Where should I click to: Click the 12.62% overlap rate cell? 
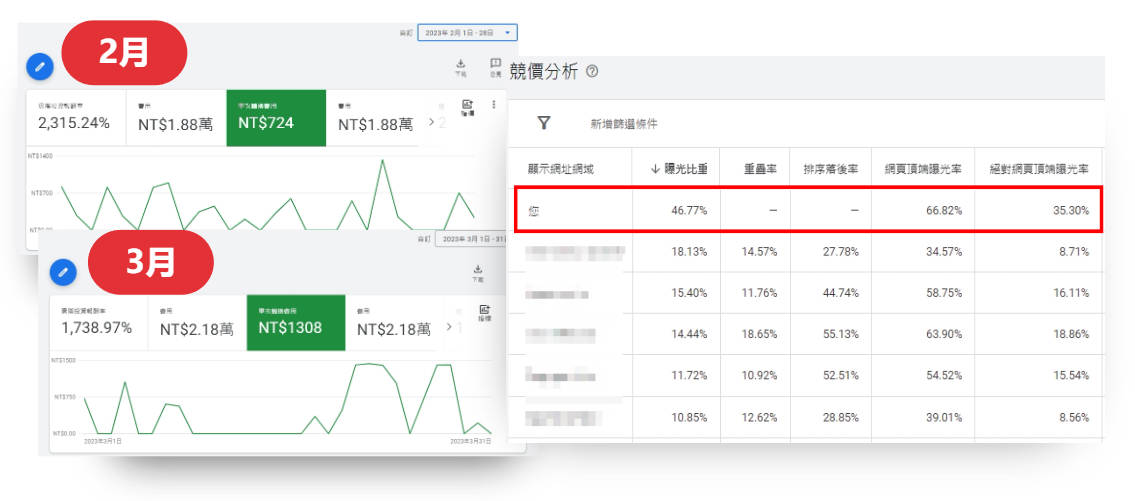(x=759, y=417)
